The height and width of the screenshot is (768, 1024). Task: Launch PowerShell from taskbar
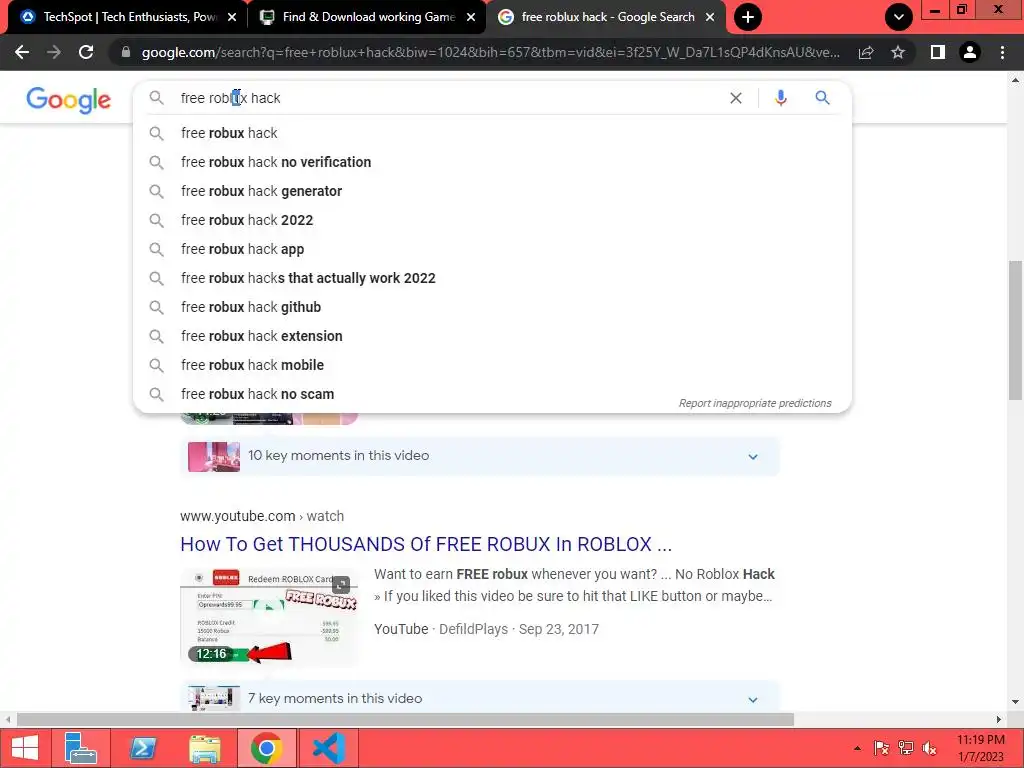(x=142, y=748)
